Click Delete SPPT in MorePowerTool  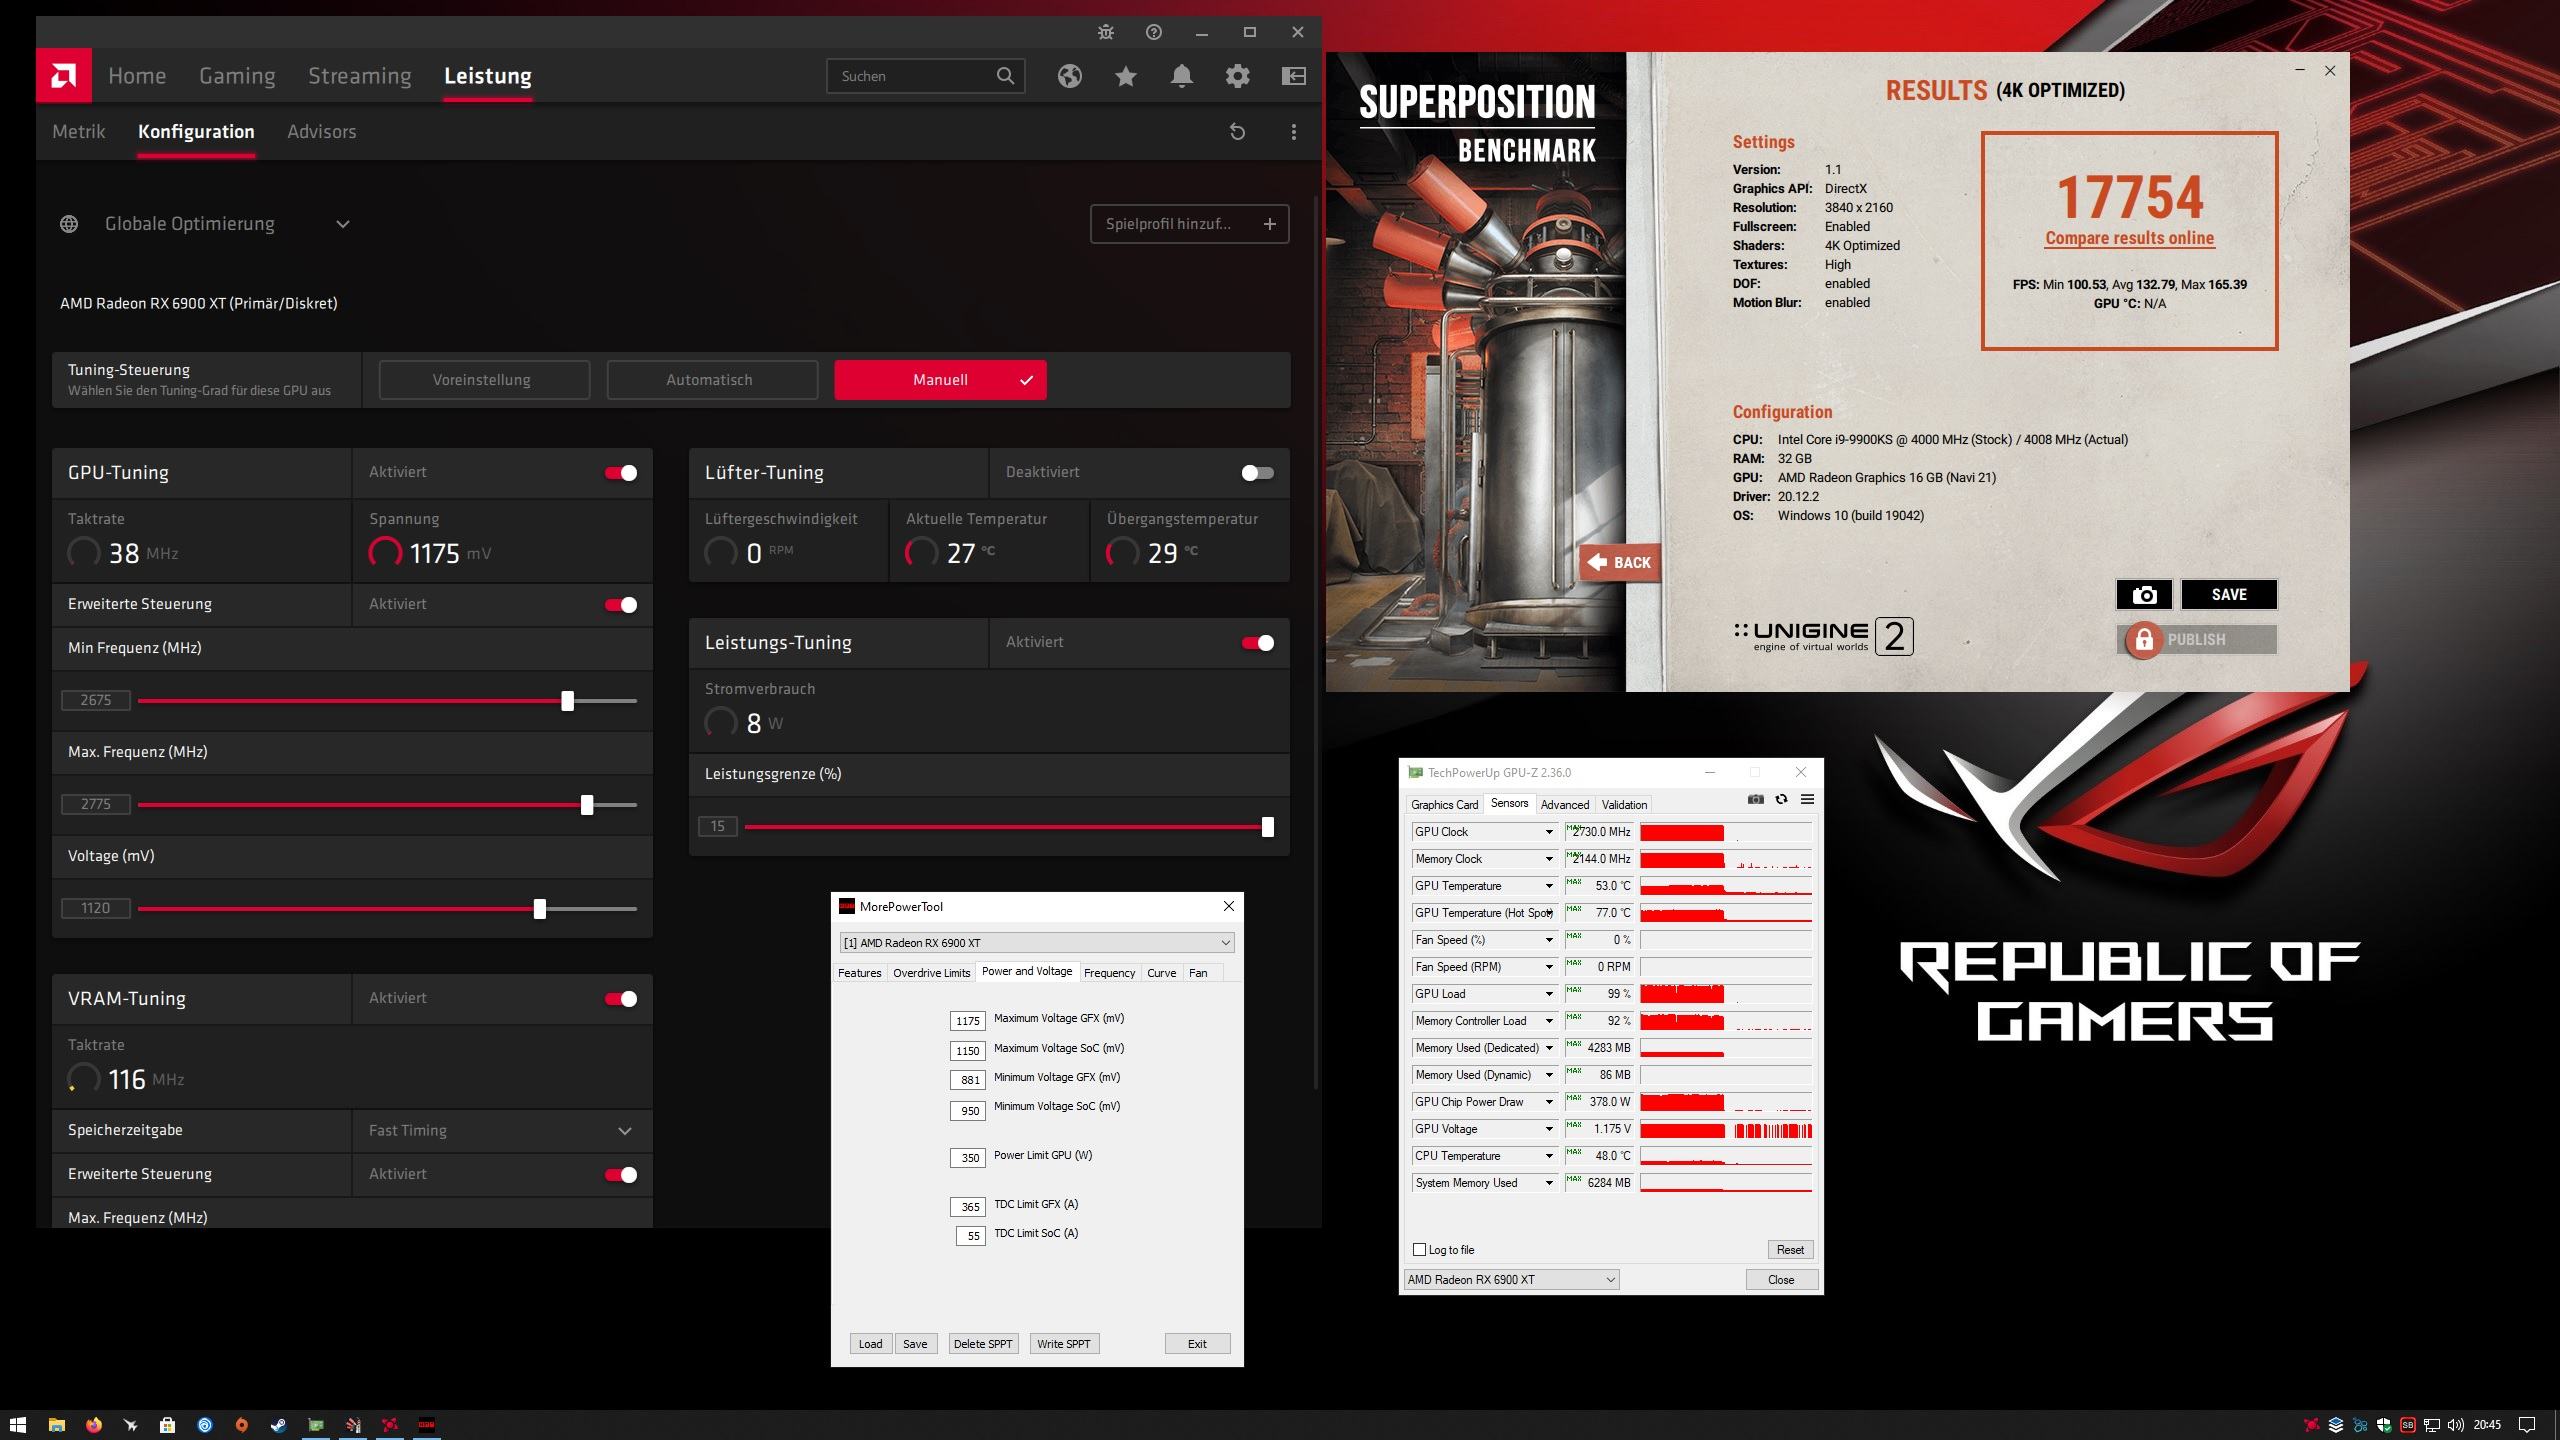pos(983,1344)
